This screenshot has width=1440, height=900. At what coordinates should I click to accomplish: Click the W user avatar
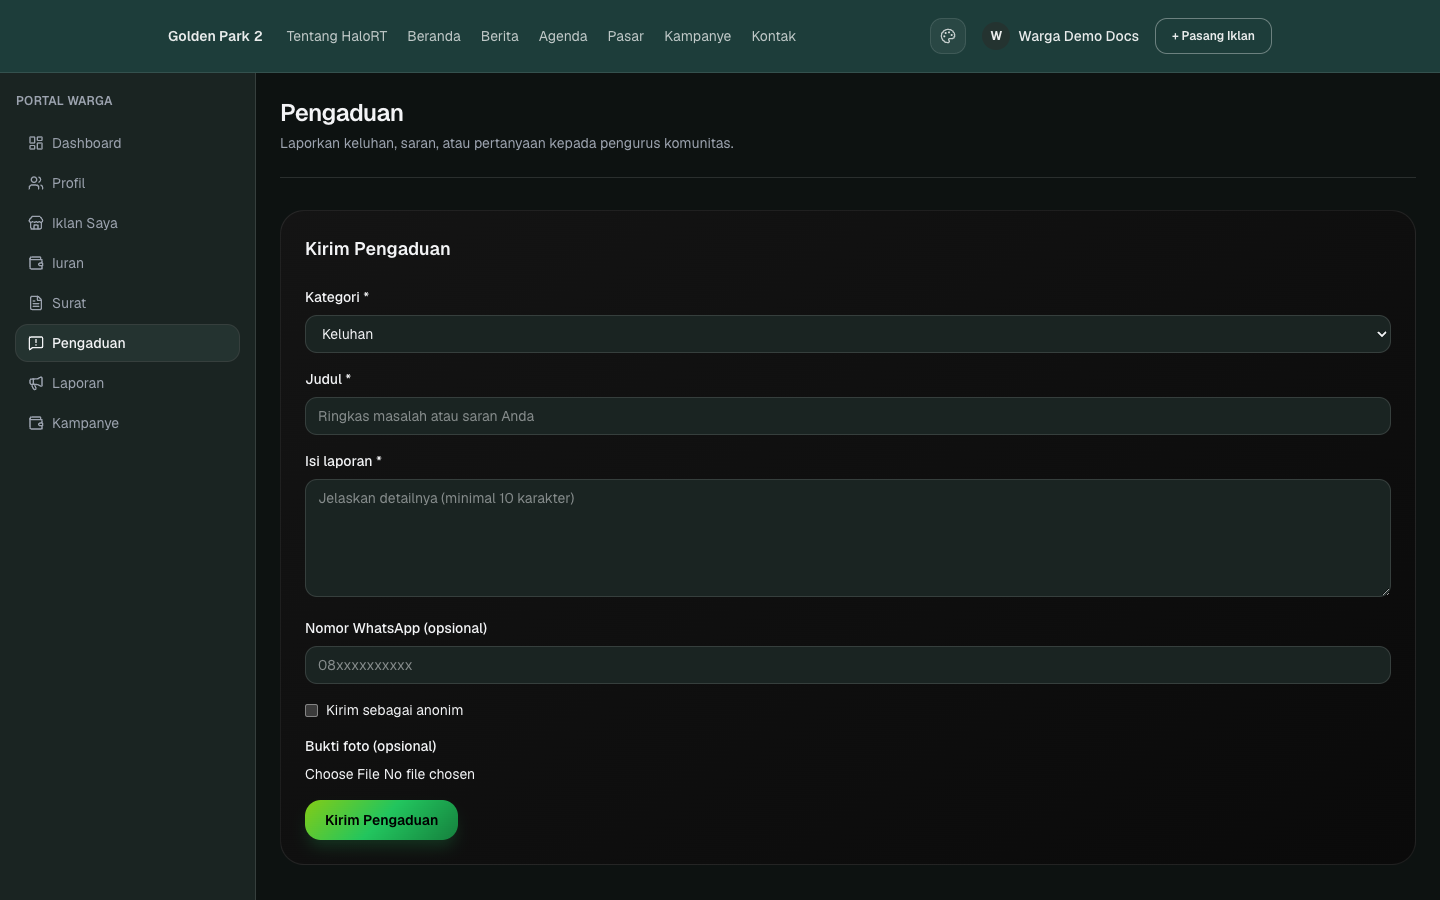click(996, 36)
